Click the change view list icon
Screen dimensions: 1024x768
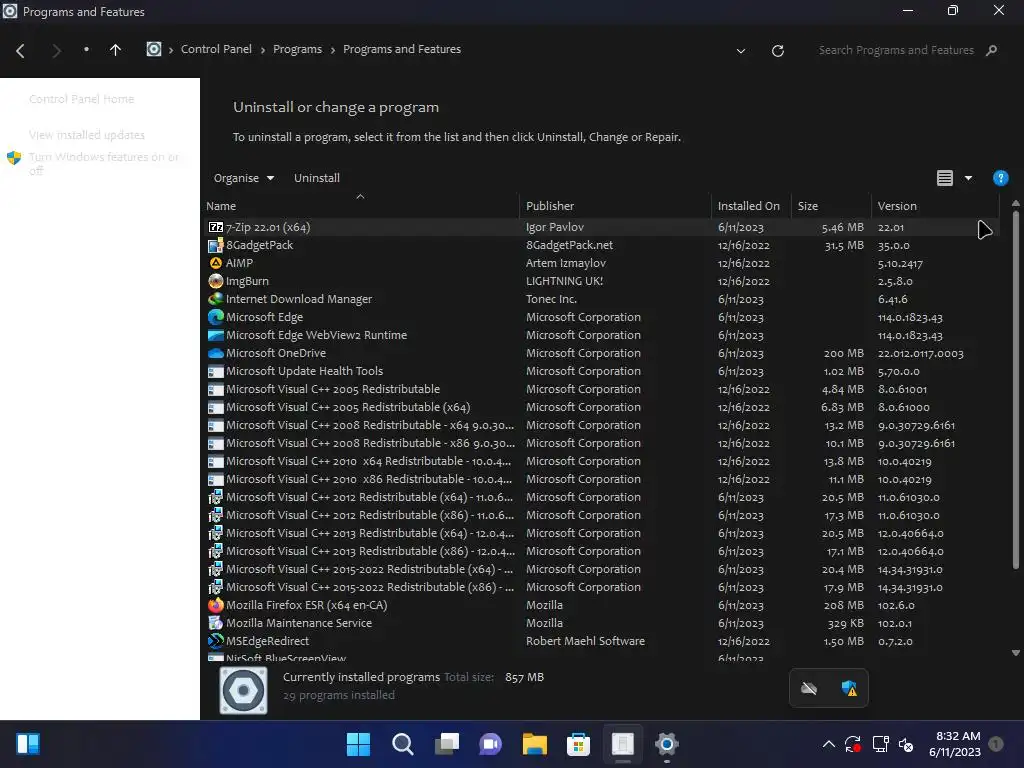point(944,178)
